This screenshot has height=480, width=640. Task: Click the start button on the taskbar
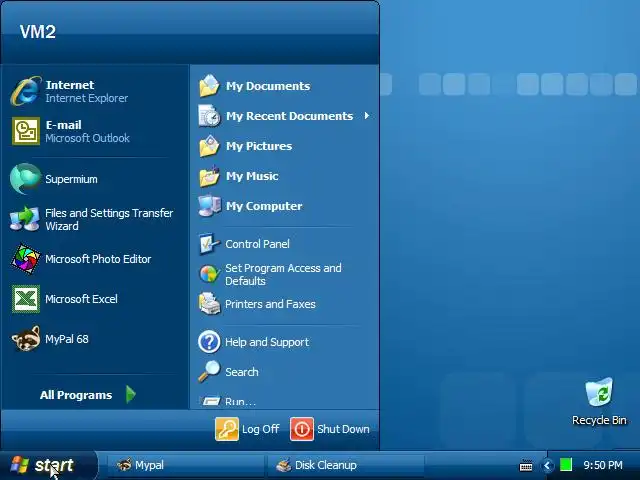[x=48, y=465]
